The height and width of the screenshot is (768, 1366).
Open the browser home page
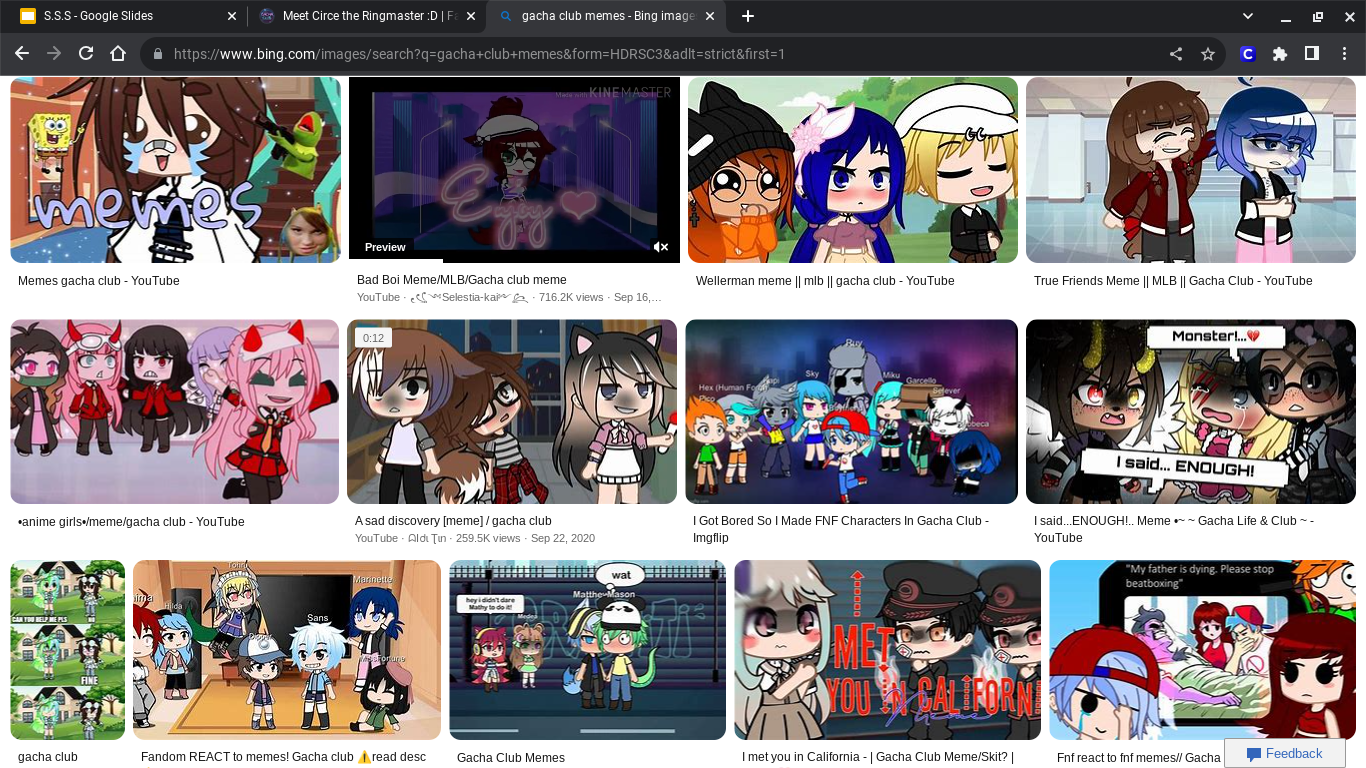pyautogui.click(x=118, y=54)
